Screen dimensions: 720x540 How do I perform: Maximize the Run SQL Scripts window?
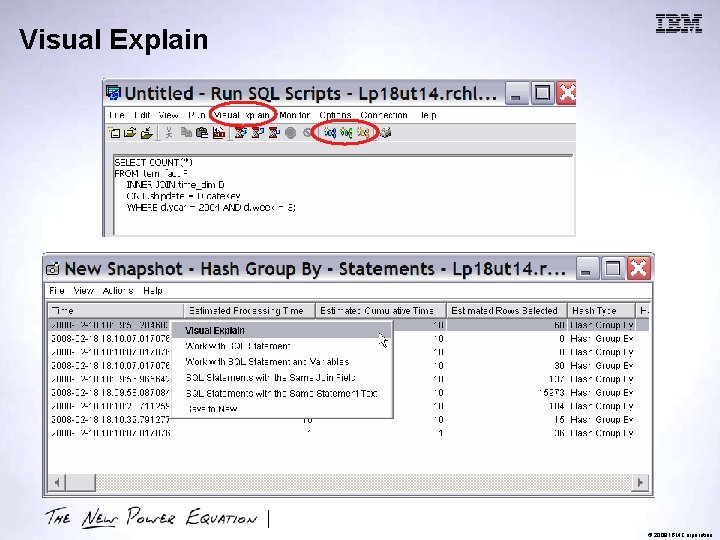pyautogui.click(x=542, y=93)
